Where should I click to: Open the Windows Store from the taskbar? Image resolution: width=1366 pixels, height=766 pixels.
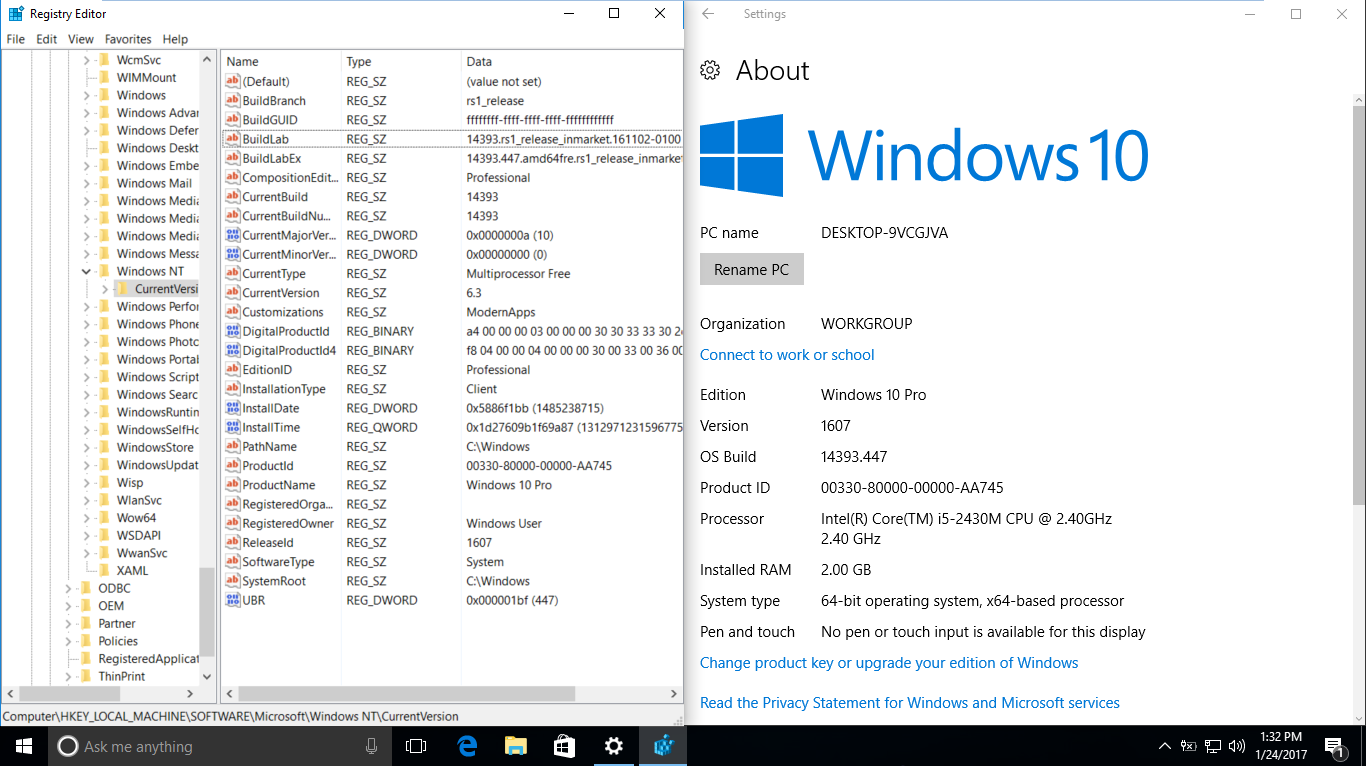(x=564, y=745)
